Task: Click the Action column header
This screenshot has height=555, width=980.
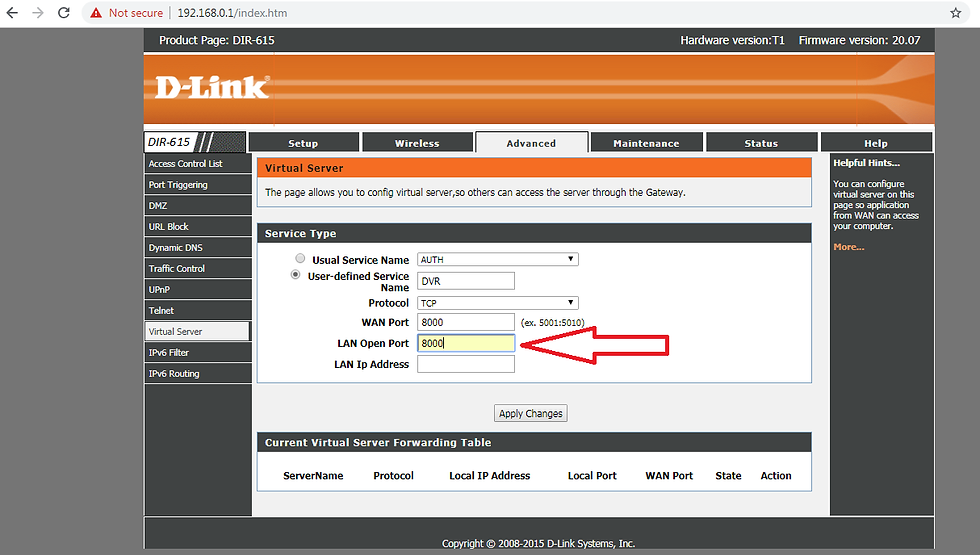Action: [x=776, y=476]
